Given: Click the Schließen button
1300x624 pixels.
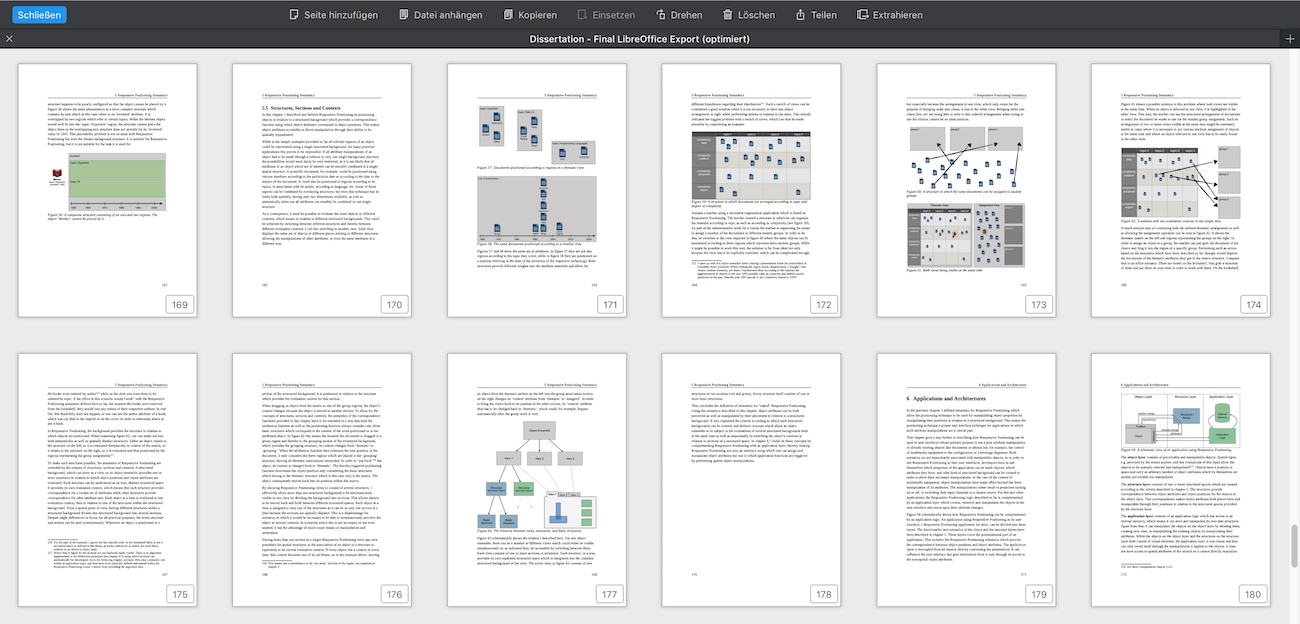Looking at the screenshot, I should (x=40, y=15).
